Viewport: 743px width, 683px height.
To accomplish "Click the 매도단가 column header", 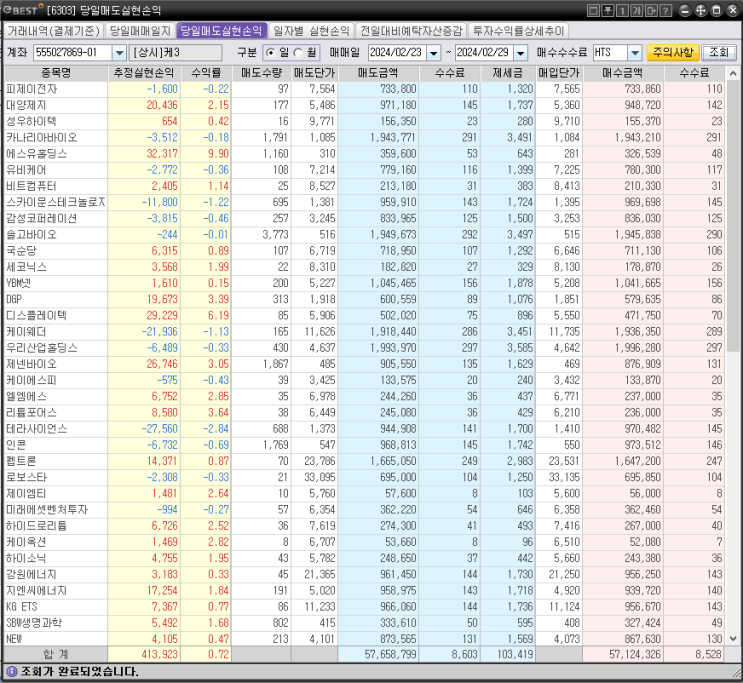I will (x=314, y=73).
